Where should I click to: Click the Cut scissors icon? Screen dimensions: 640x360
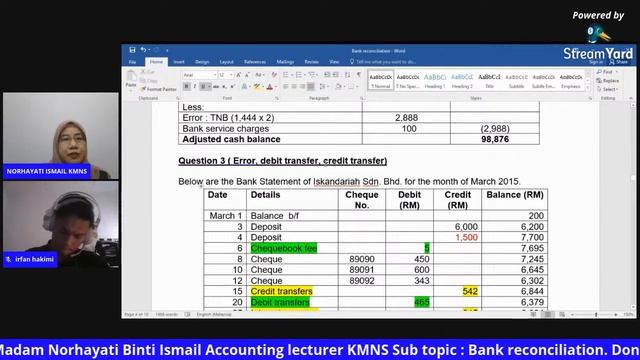click(144, 72)
